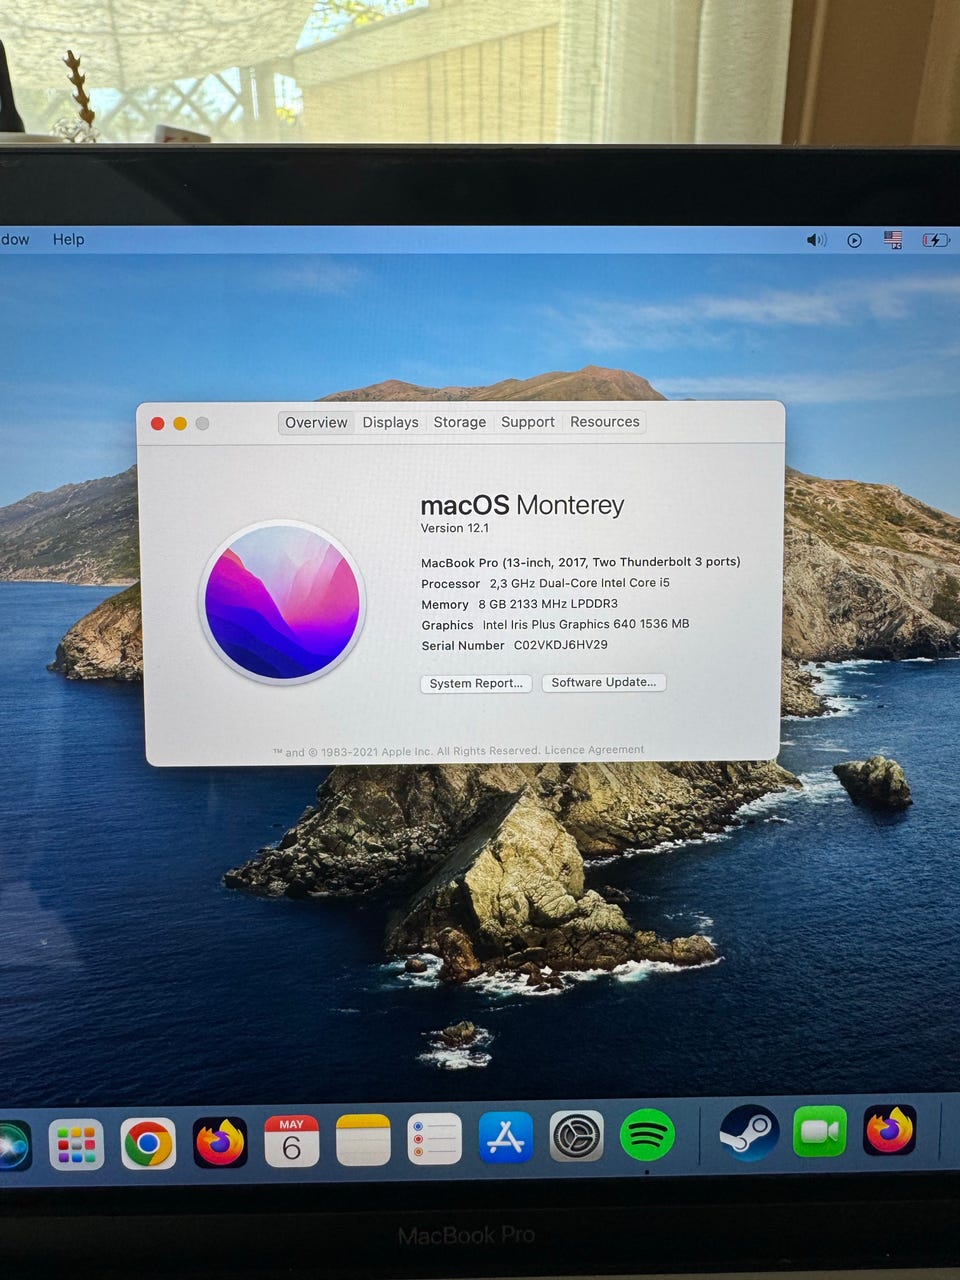
Task: Click the "MacBook Pro (13-inch, 2017" model line
Action: click(580, 562)
